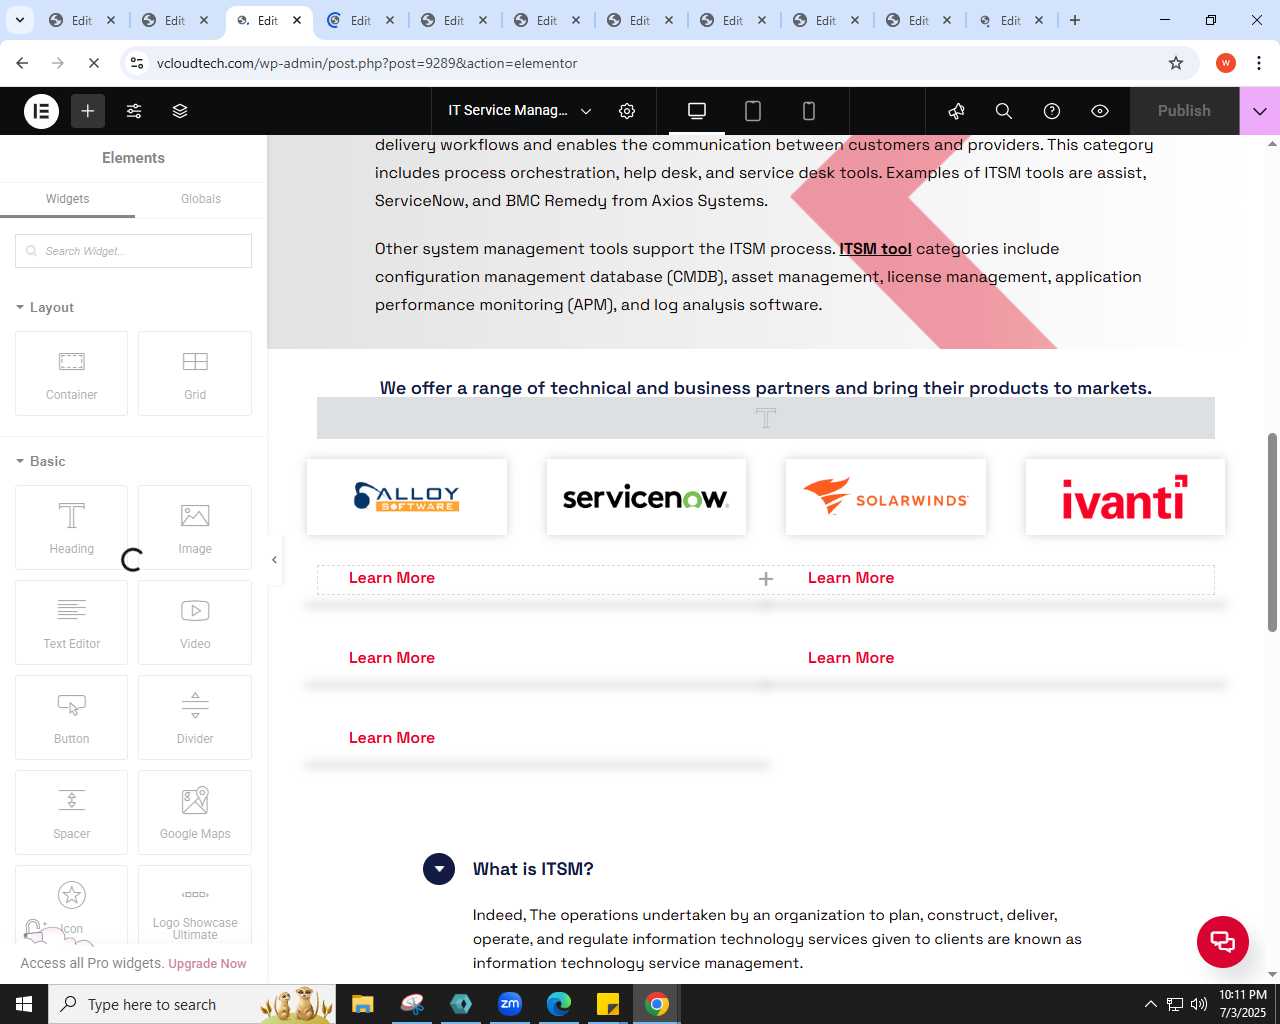Focus the Search Widget input field
The width and height of the screenshot is (1280, 1024).
click(x=133, y=251)
